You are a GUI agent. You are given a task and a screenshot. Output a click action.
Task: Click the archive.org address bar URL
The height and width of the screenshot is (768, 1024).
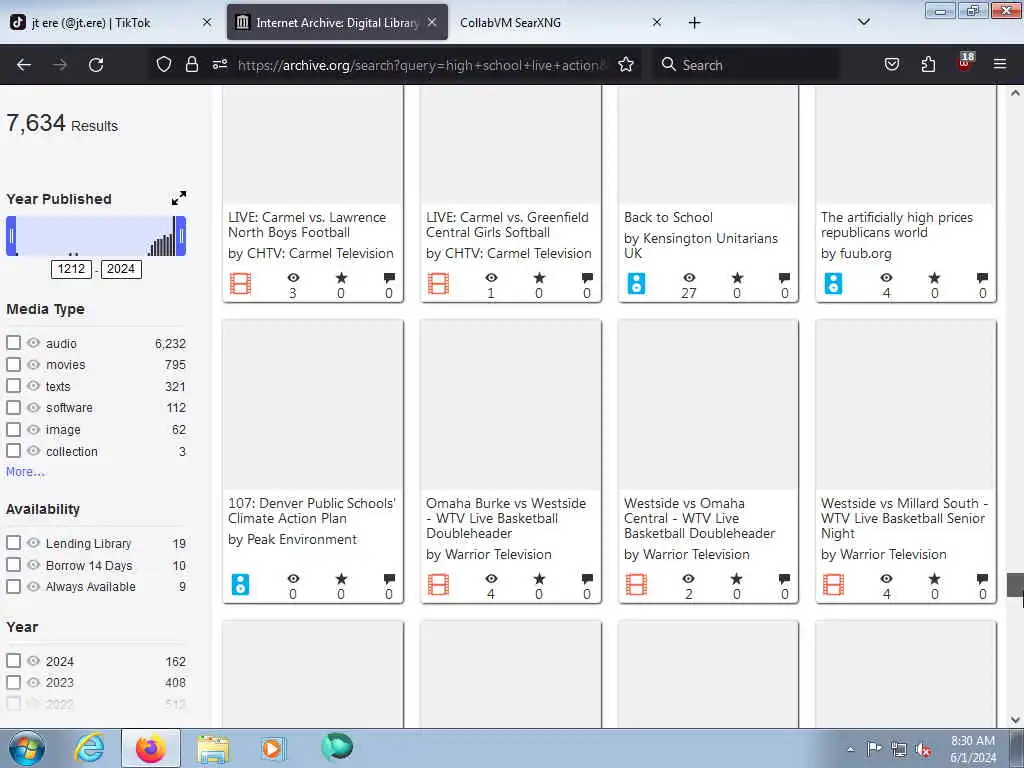(x=422, y=65)
